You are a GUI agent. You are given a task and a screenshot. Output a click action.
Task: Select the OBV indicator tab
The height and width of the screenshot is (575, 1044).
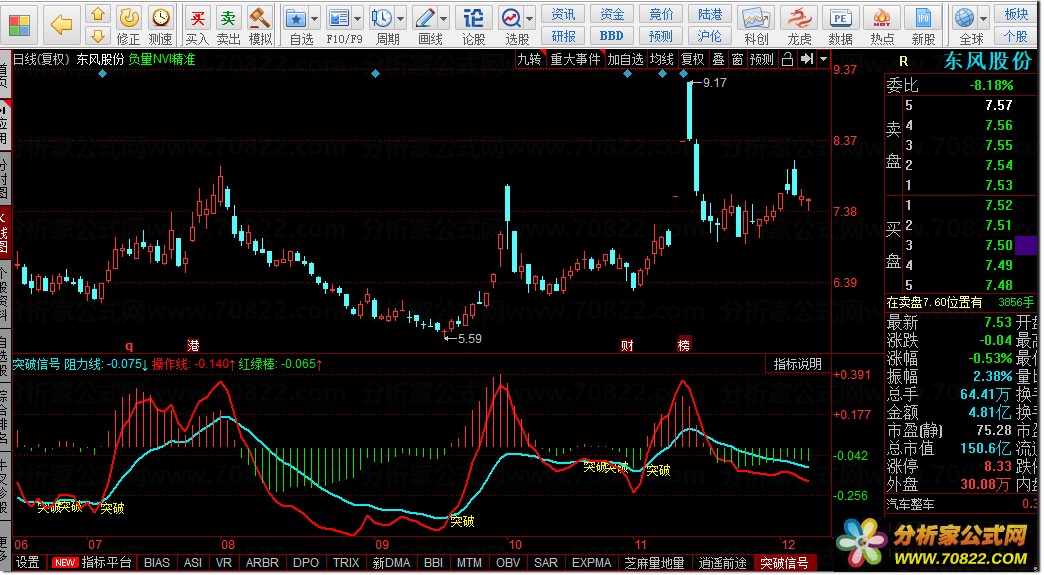point(507,563)
